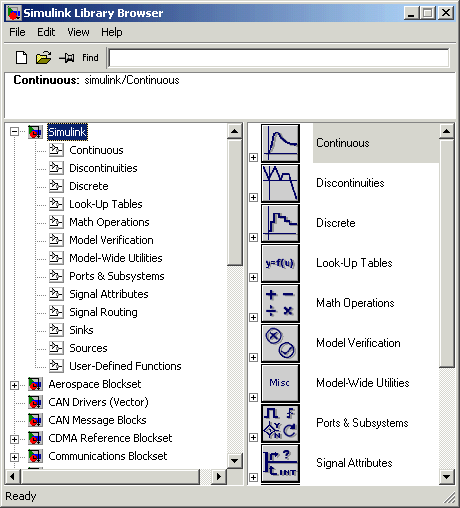
Task: Expand the CDMA Reference Blockset node
Action: coord(14,439)
